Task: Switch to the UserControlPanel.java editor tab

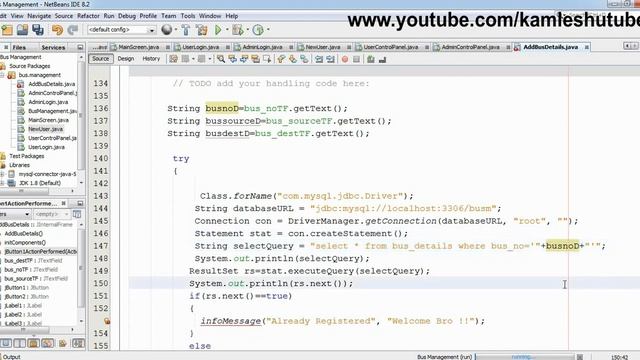Action: click(391, 47)
